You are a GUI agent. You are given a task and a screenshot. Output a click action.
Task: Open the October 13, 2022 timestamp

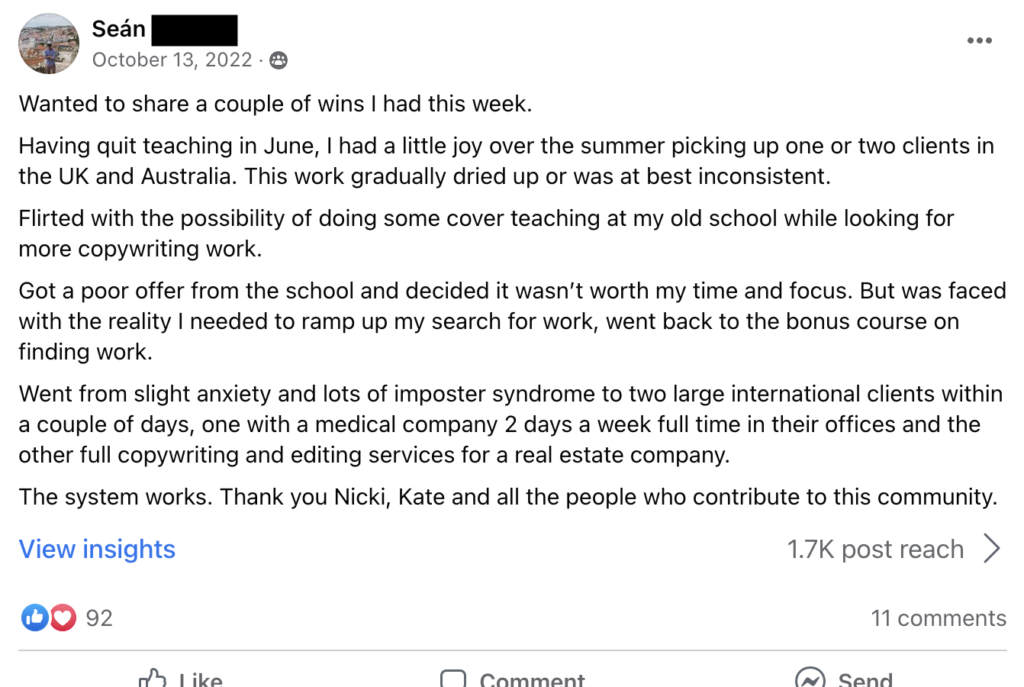click(172, 59)
